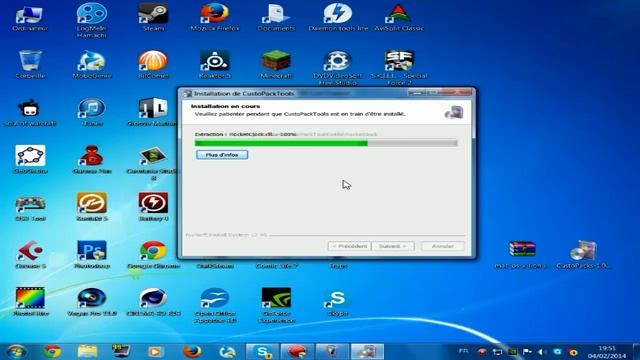Click the Suivant button in the installer
Image resolution: width=640 pixels, height=360 pixels.
393,246
